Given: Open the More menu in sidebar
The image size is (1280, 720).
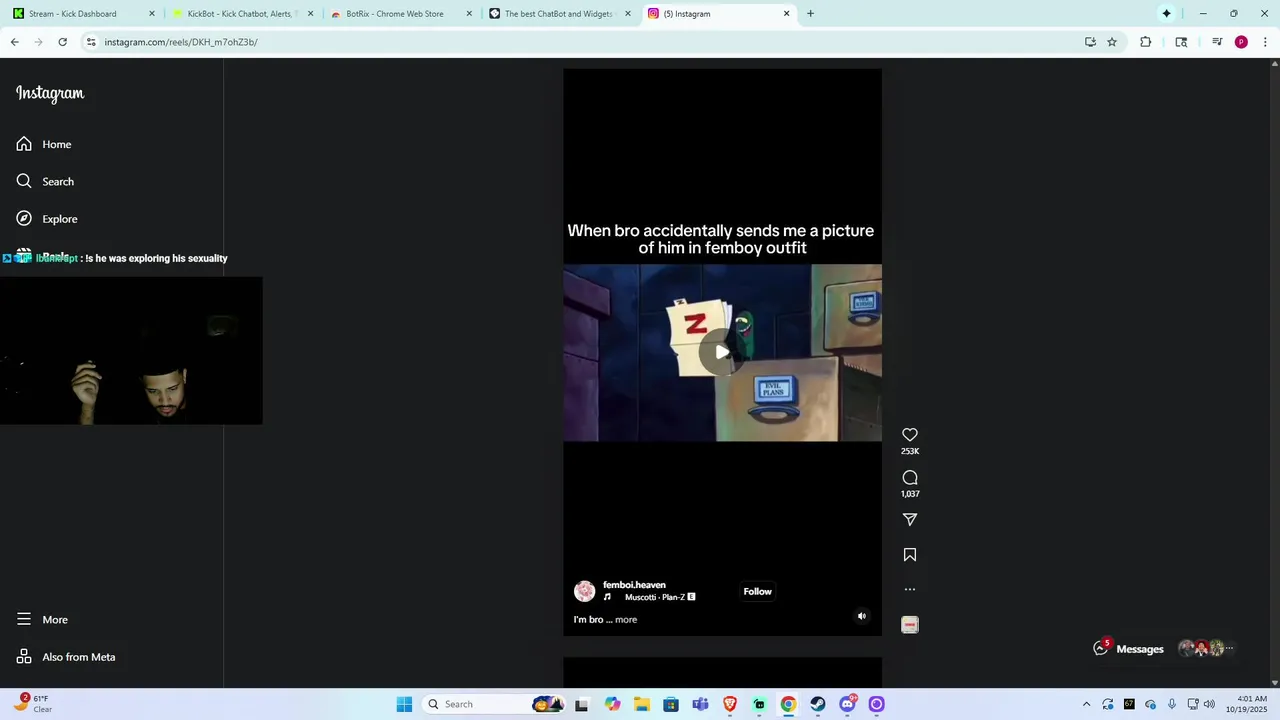Looking at the screenshot, I should pos(42,620).
